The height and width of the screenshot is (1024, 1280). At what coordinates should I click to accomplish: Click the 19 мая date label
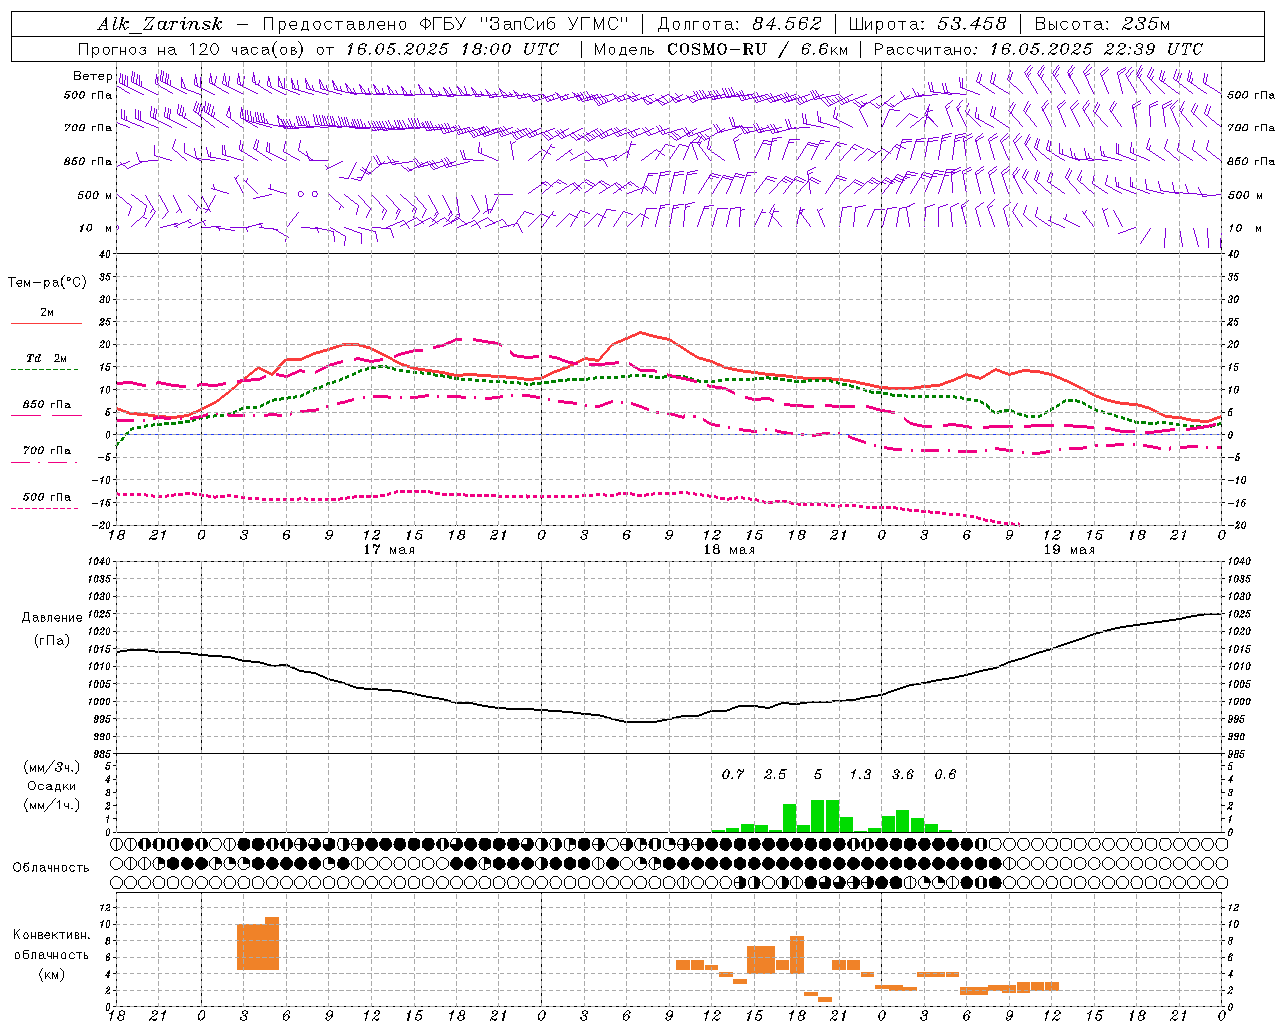click(1069, 550)
